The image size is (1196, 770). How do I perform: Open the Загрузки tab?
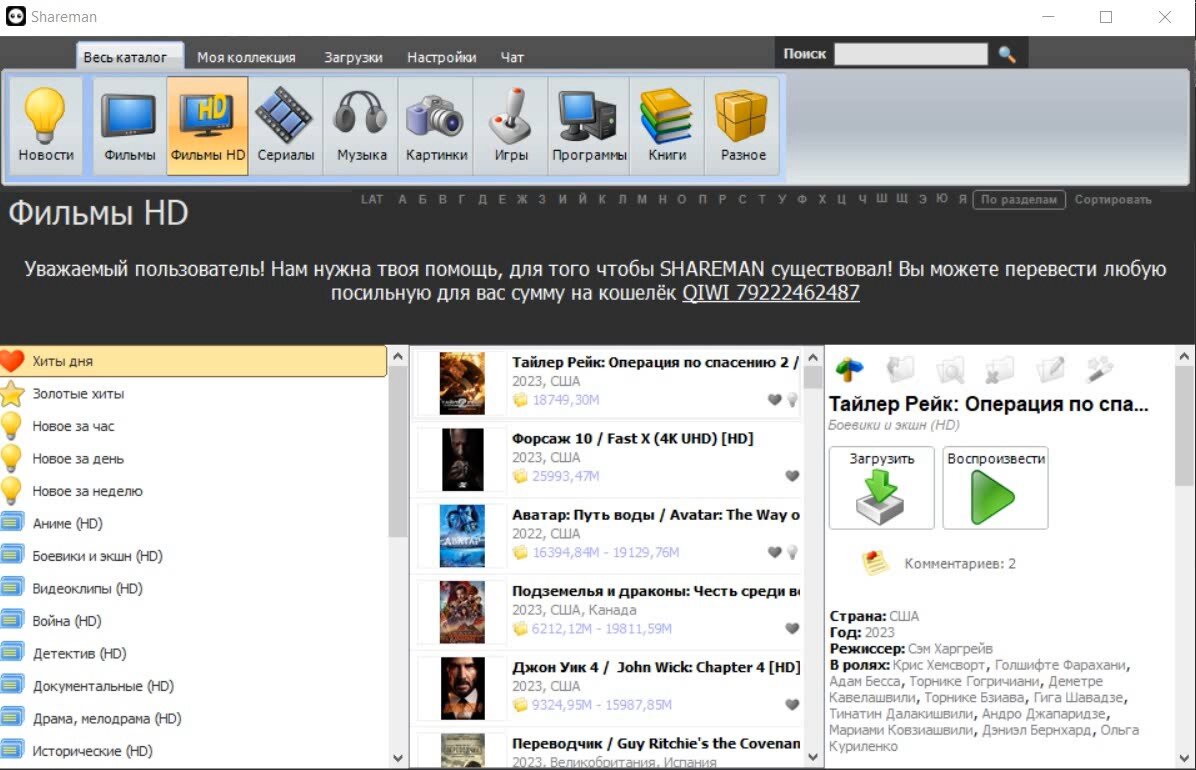pyautogui.click(x=353, y=57)
